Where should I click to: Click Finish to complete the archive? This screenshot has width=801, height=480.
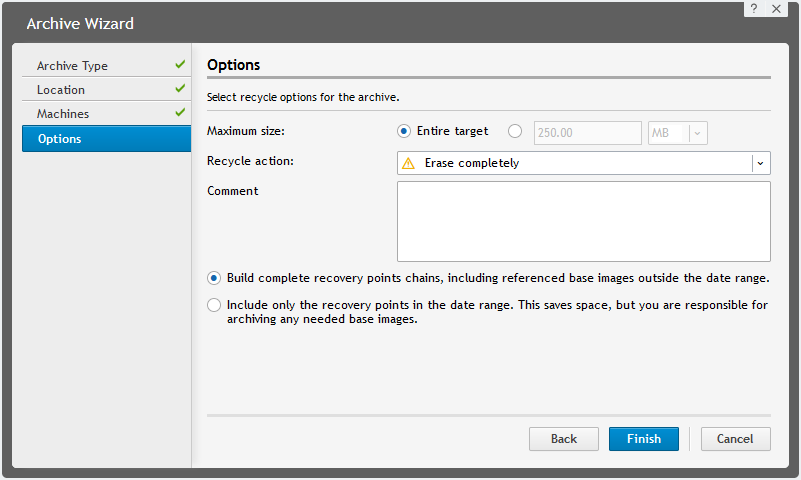tap(644, 439)
